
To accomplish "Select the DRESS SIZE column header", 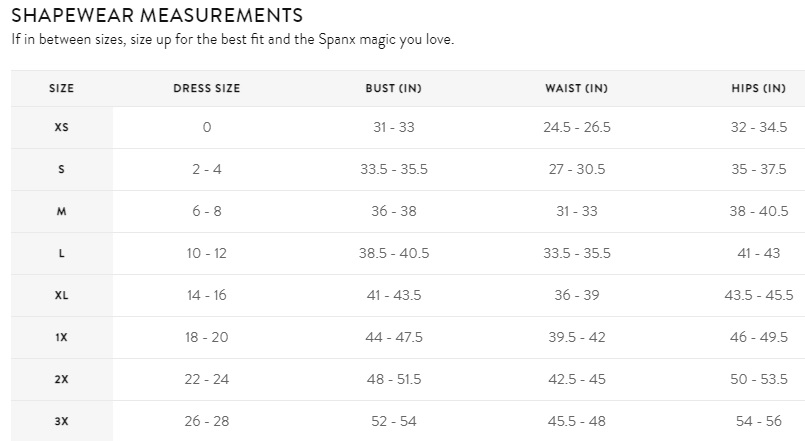I will click(206, 88).
